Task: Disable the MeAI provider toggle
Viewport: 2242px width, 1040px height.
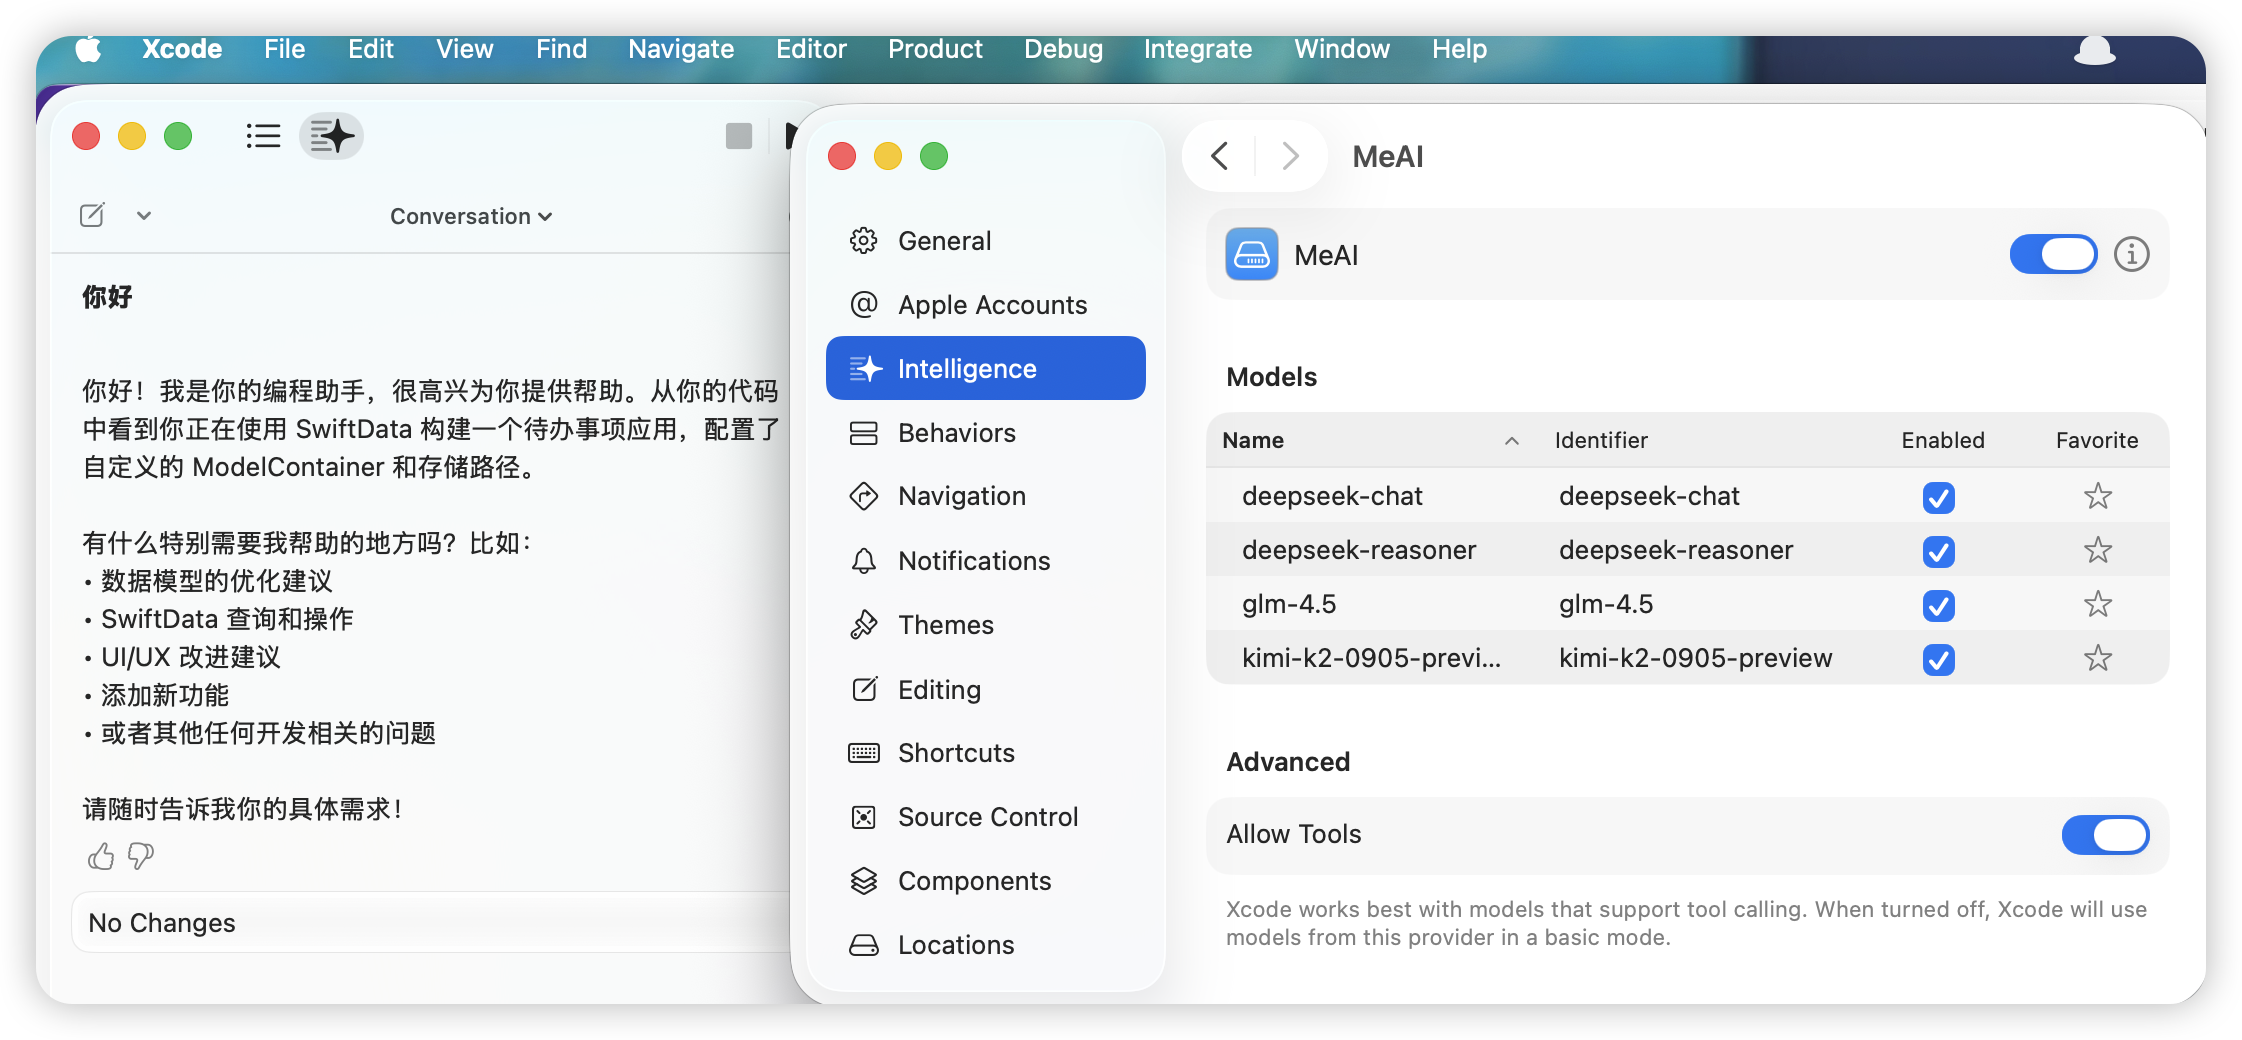Action: coord(2053,255)
